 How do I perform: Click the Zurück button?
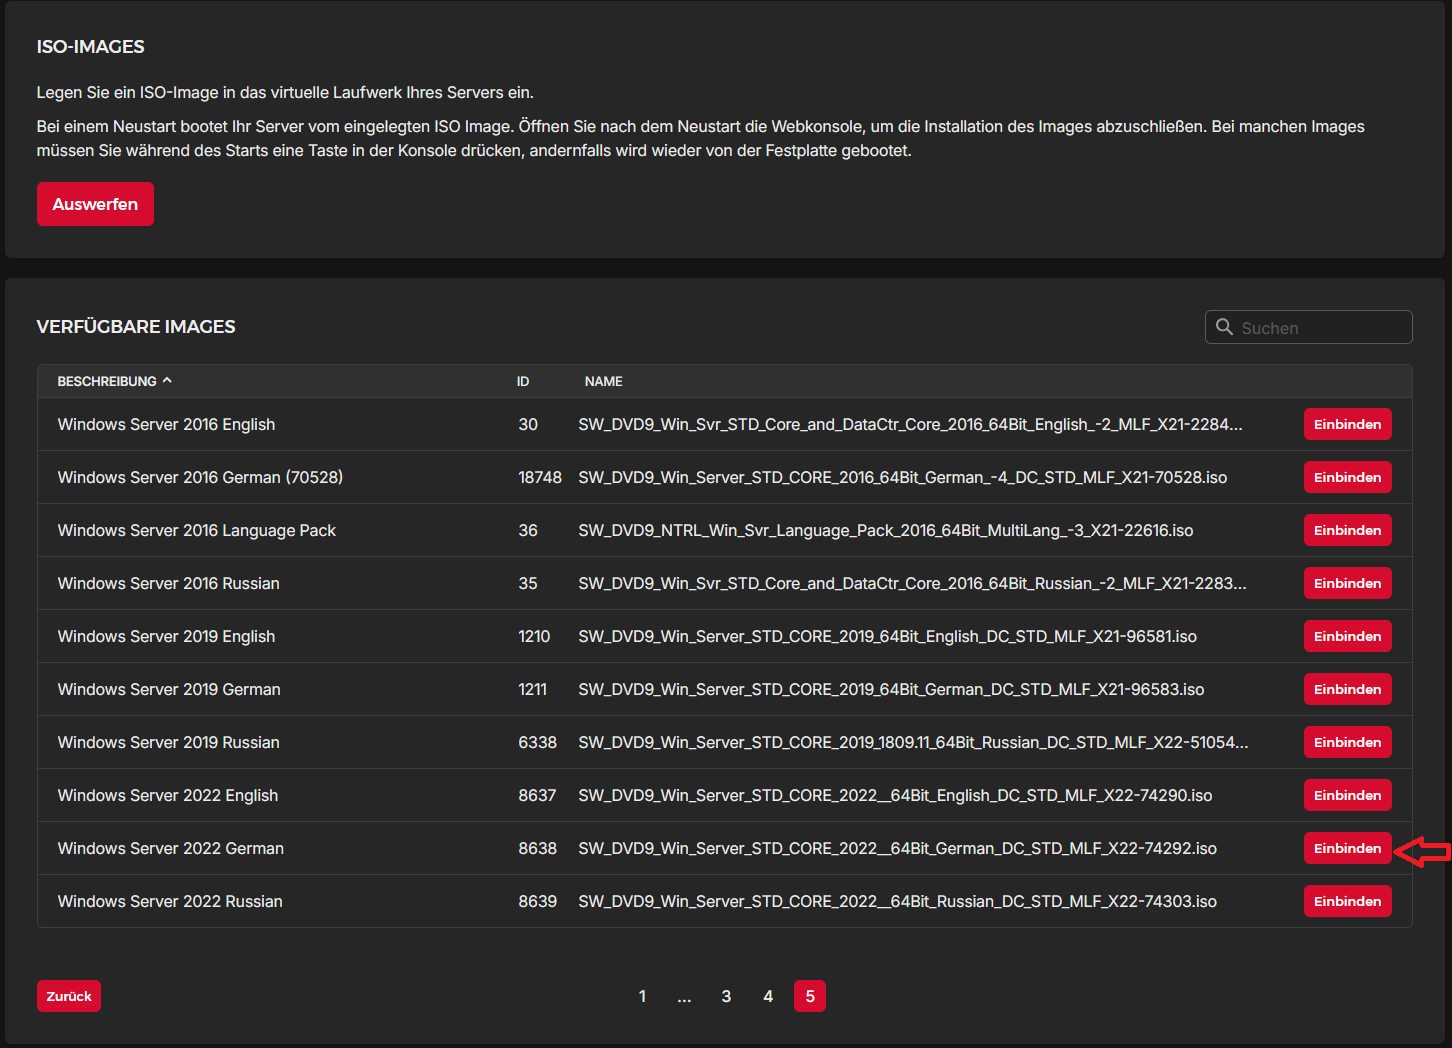[69, 996]
